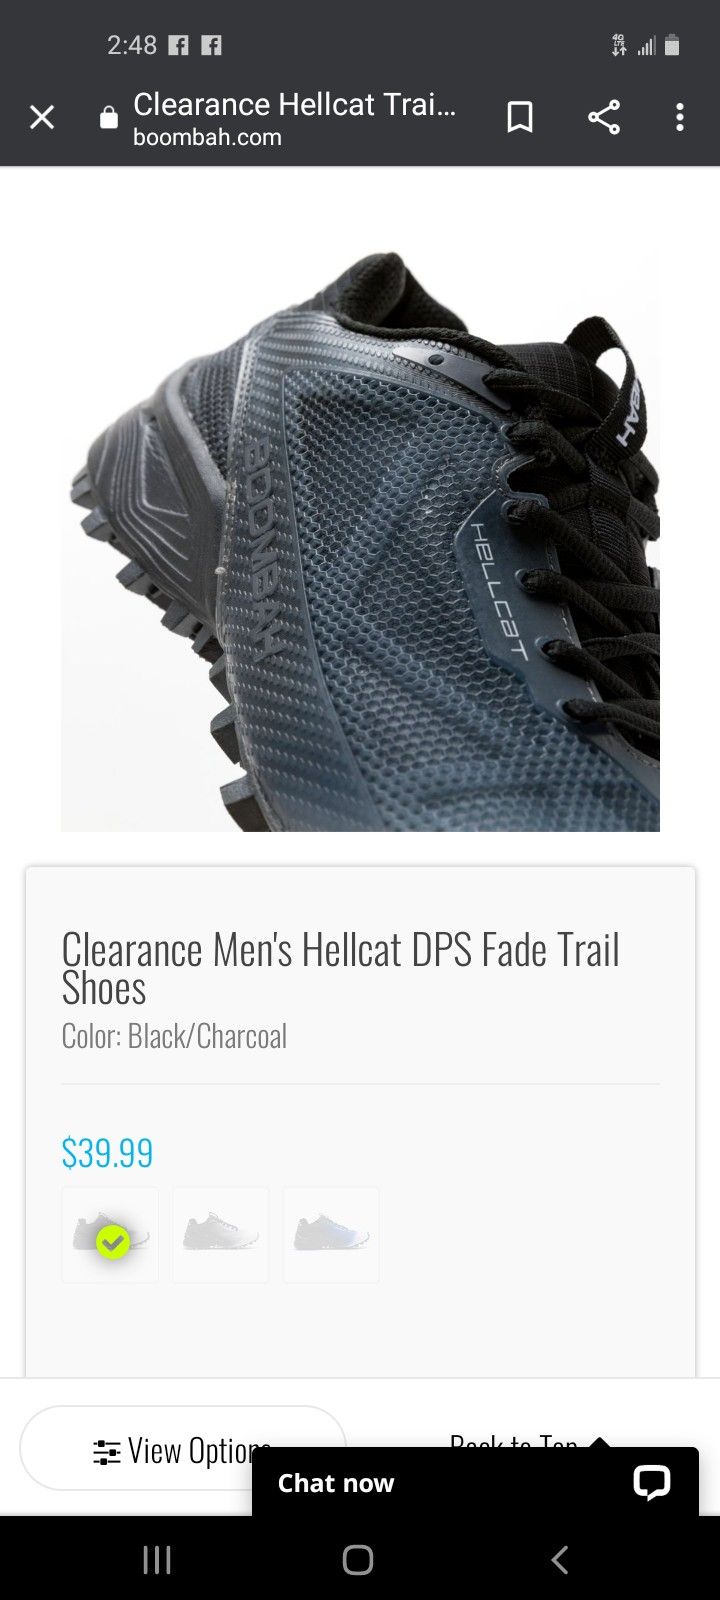This screenshot has height=1600, width=720.
Task: Tap the sliders icon on View Options
Action: click(x=106, y=1452)
